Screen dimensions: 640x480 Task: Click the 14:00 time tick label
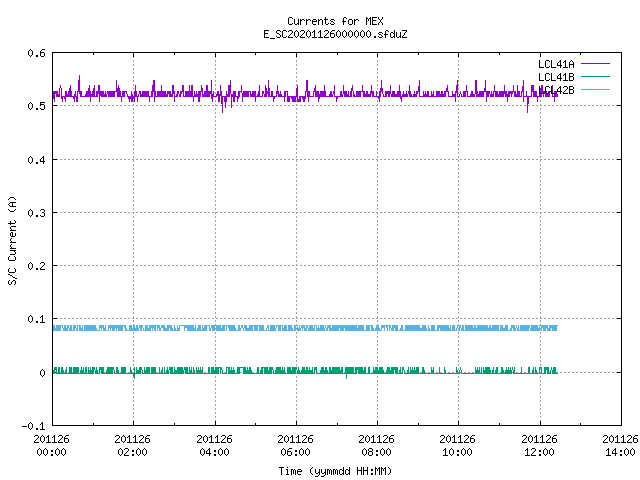point(620,452)
